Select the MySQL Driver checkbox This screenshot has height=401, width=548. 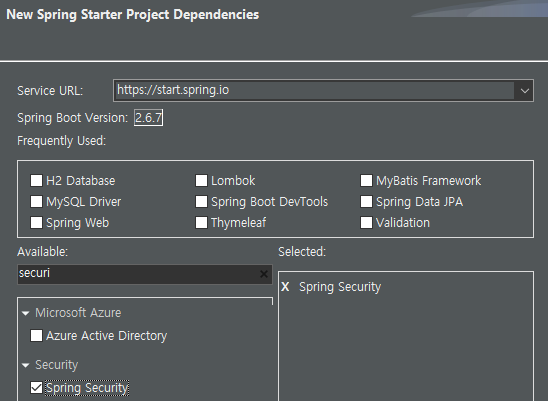(36, 202)
